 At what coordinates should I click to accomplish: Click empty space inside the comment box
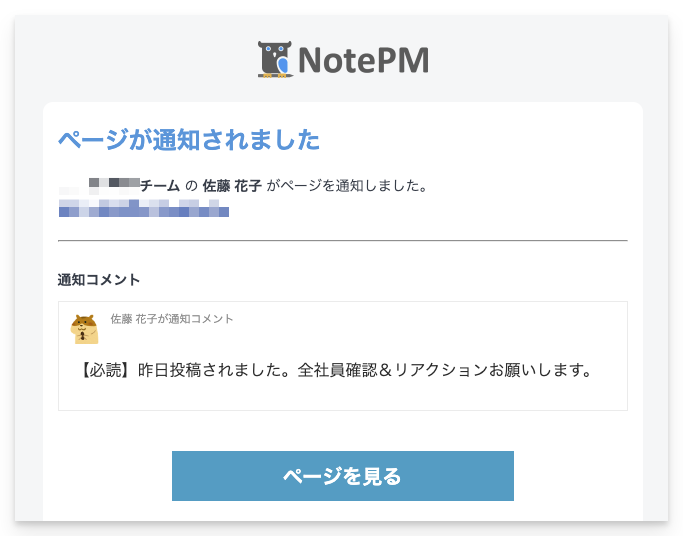[436, 331]
